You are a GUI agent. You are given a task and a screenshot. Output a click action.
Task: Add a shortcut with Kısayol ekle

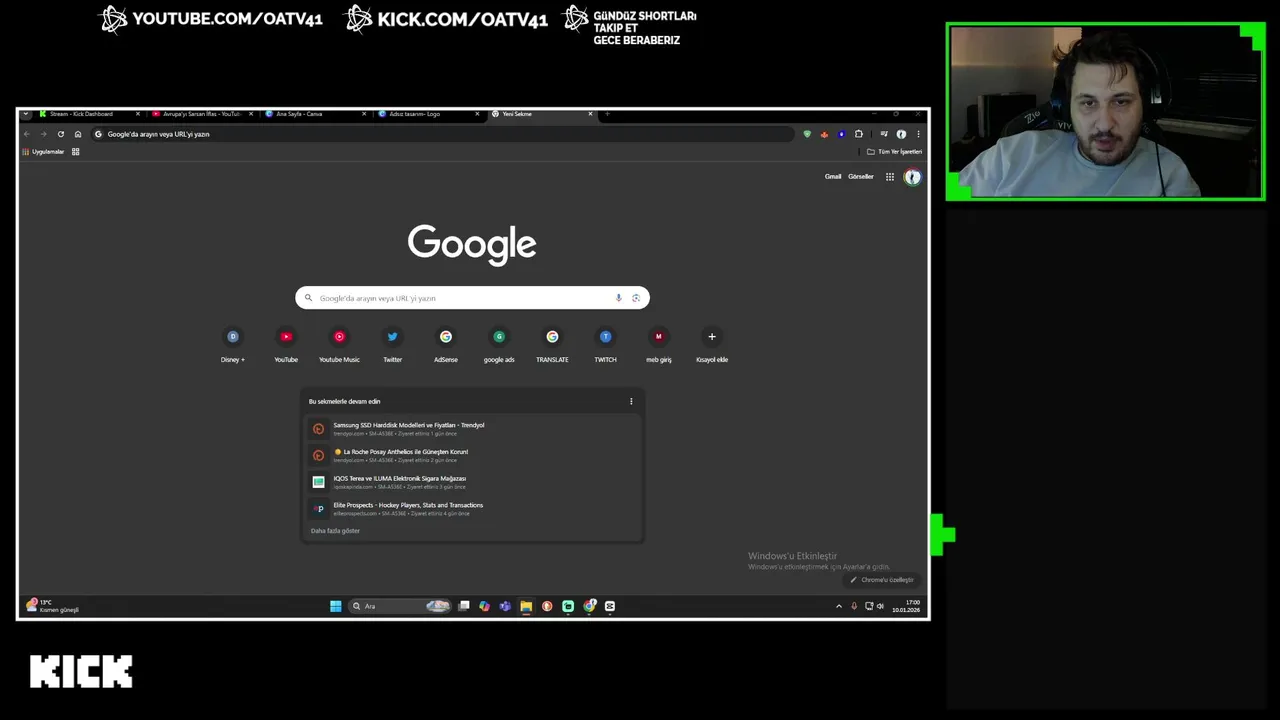coord(712,345)
